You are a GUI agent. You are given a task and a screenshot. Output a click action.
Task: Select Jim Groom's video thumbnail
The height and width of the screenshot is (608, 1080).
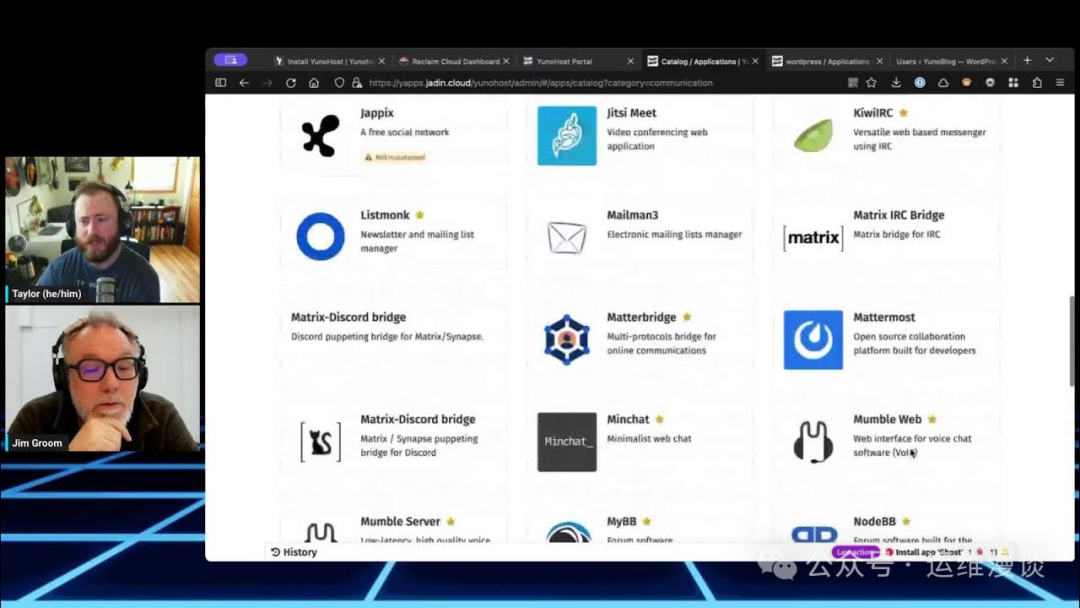click(103, 379)
